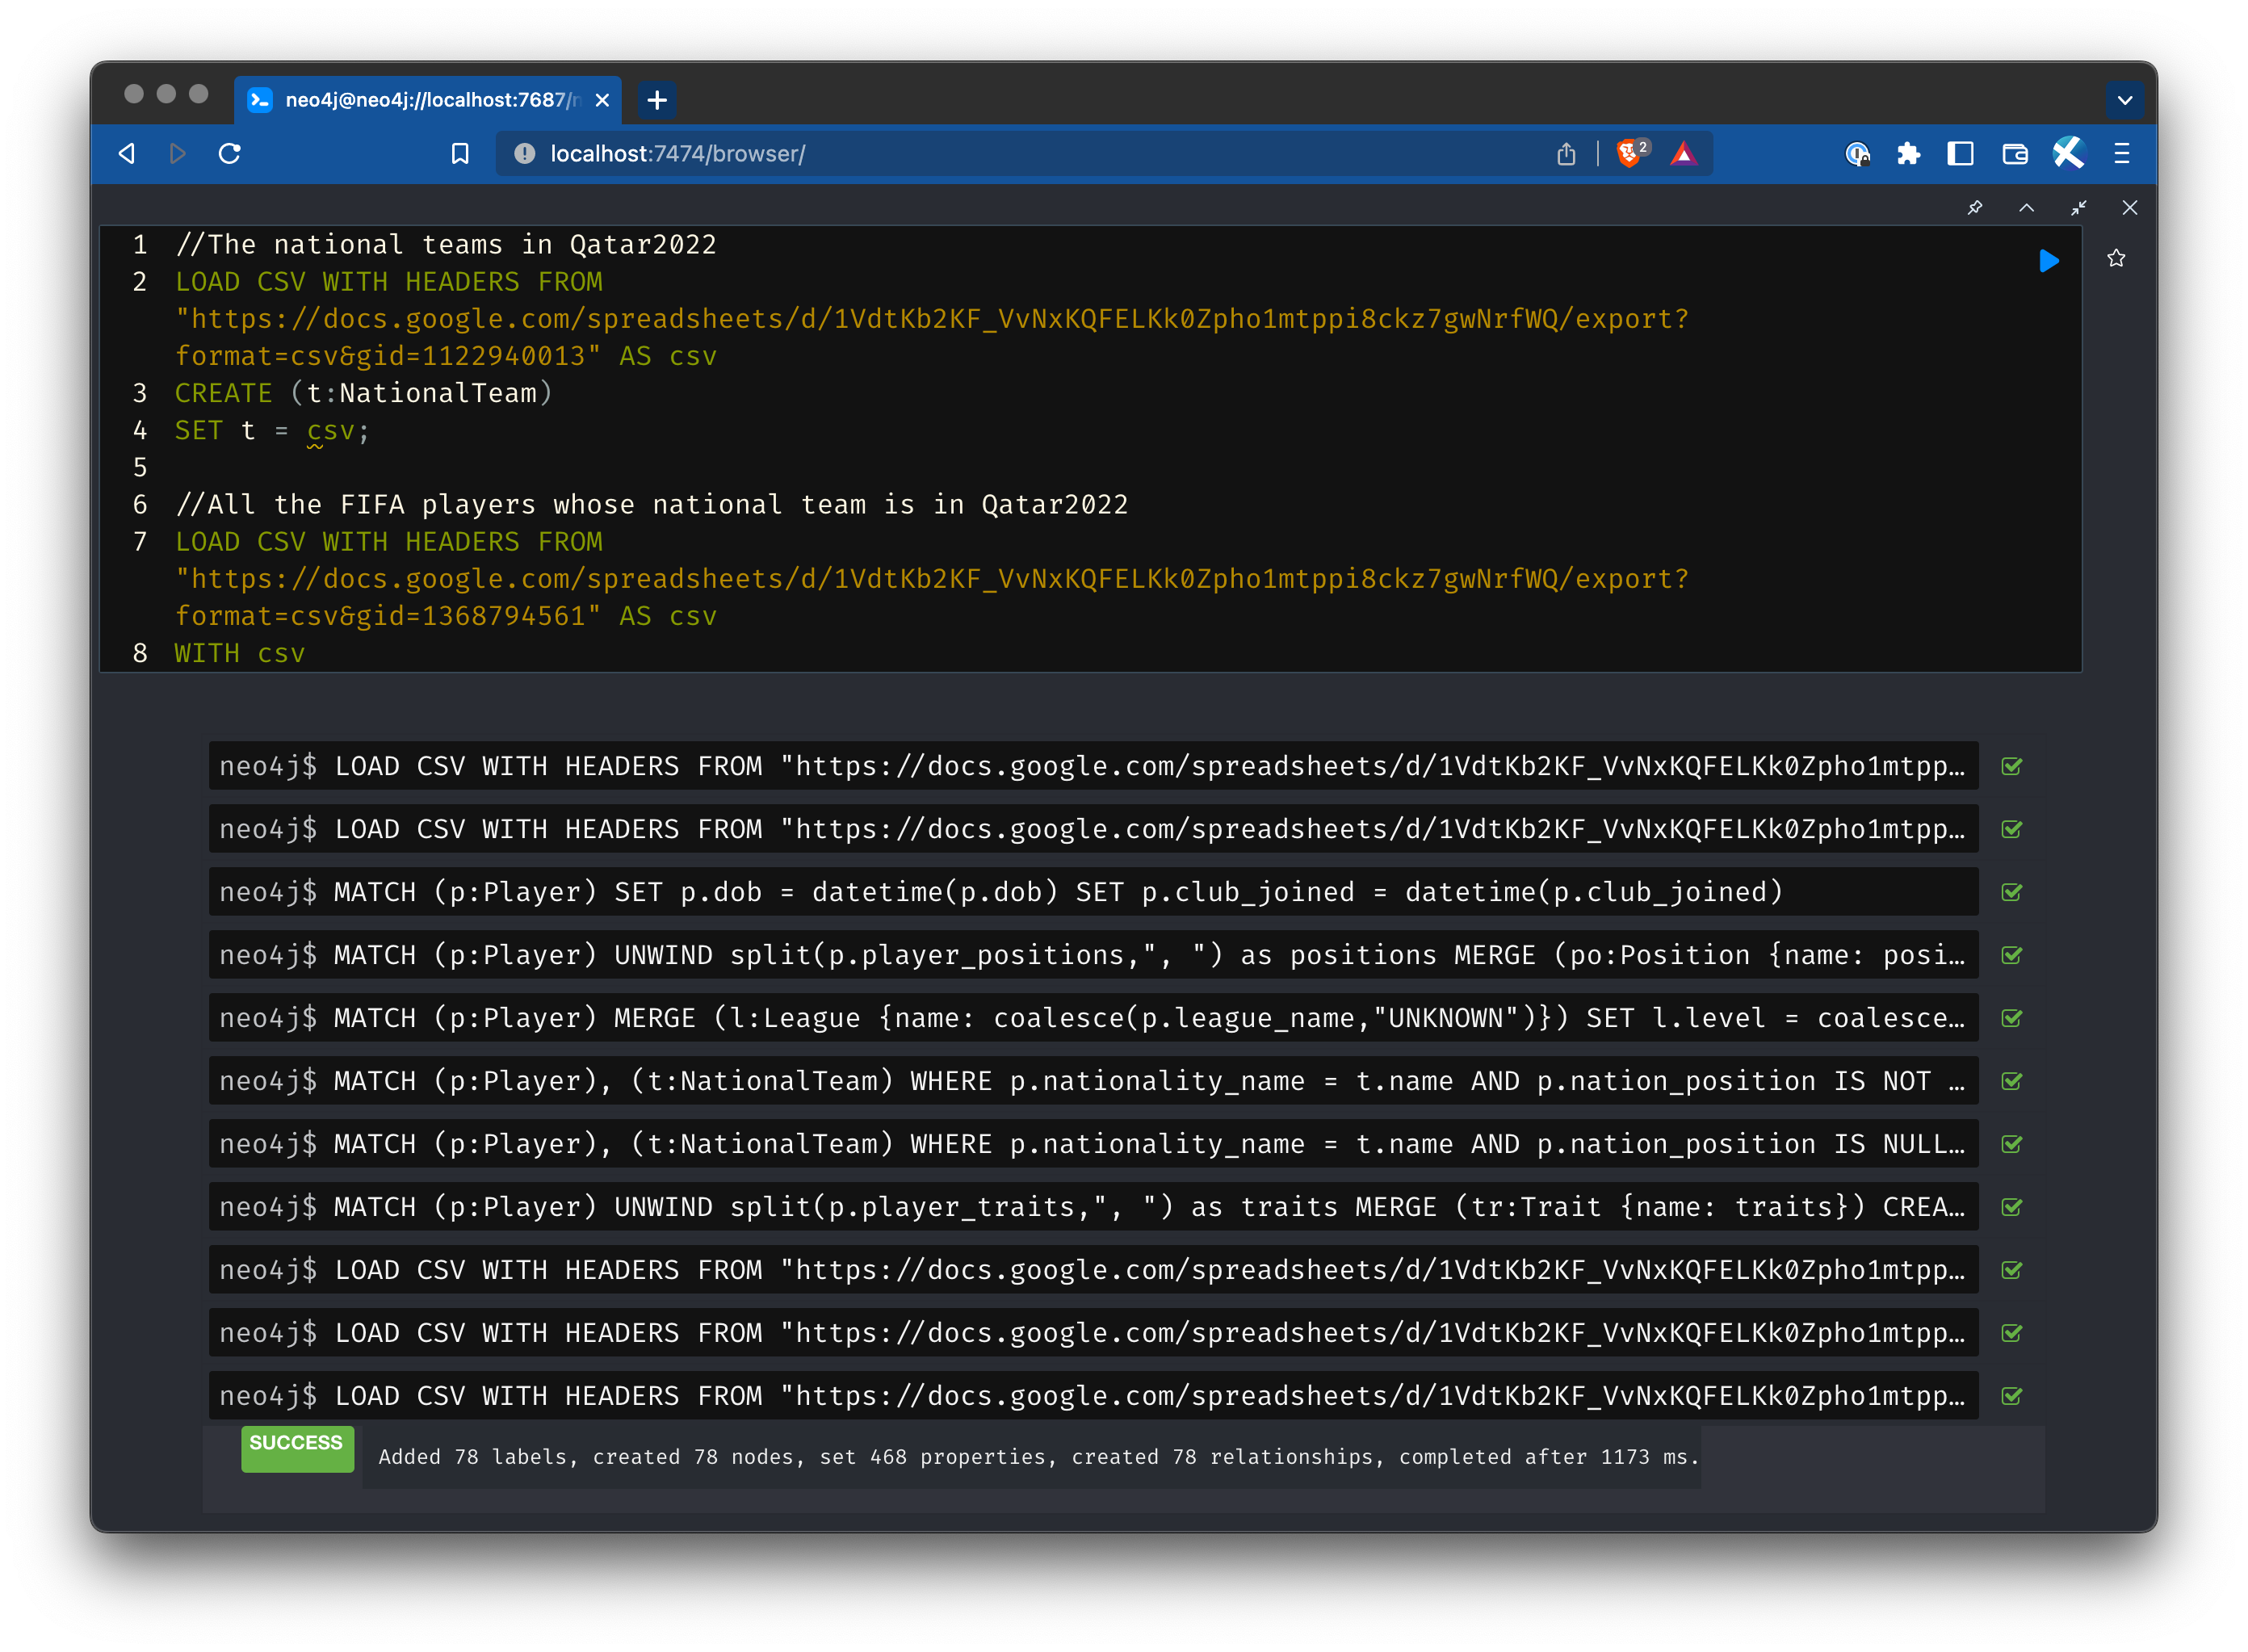This screenshot has height=1652, width=2248.
Task: Select the UNWIND split player_traits statement
Action: coord(1093,1208)
